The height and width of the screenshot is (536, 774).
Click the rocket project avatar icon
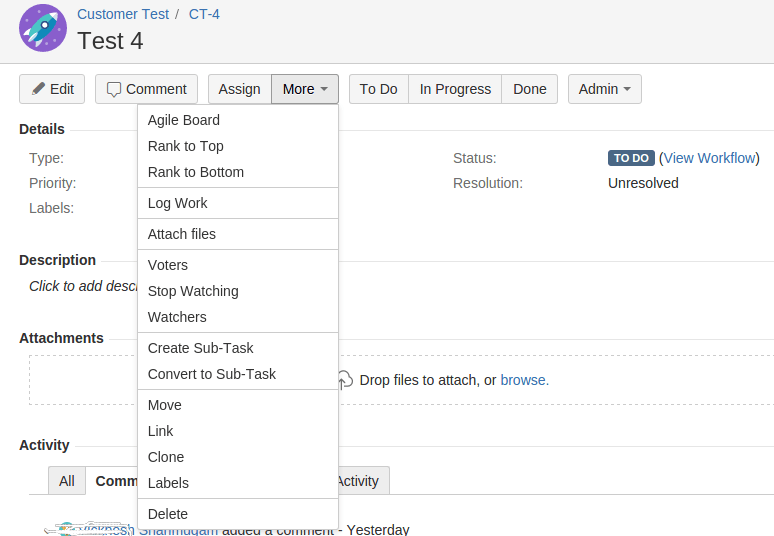tap(43, 28)
